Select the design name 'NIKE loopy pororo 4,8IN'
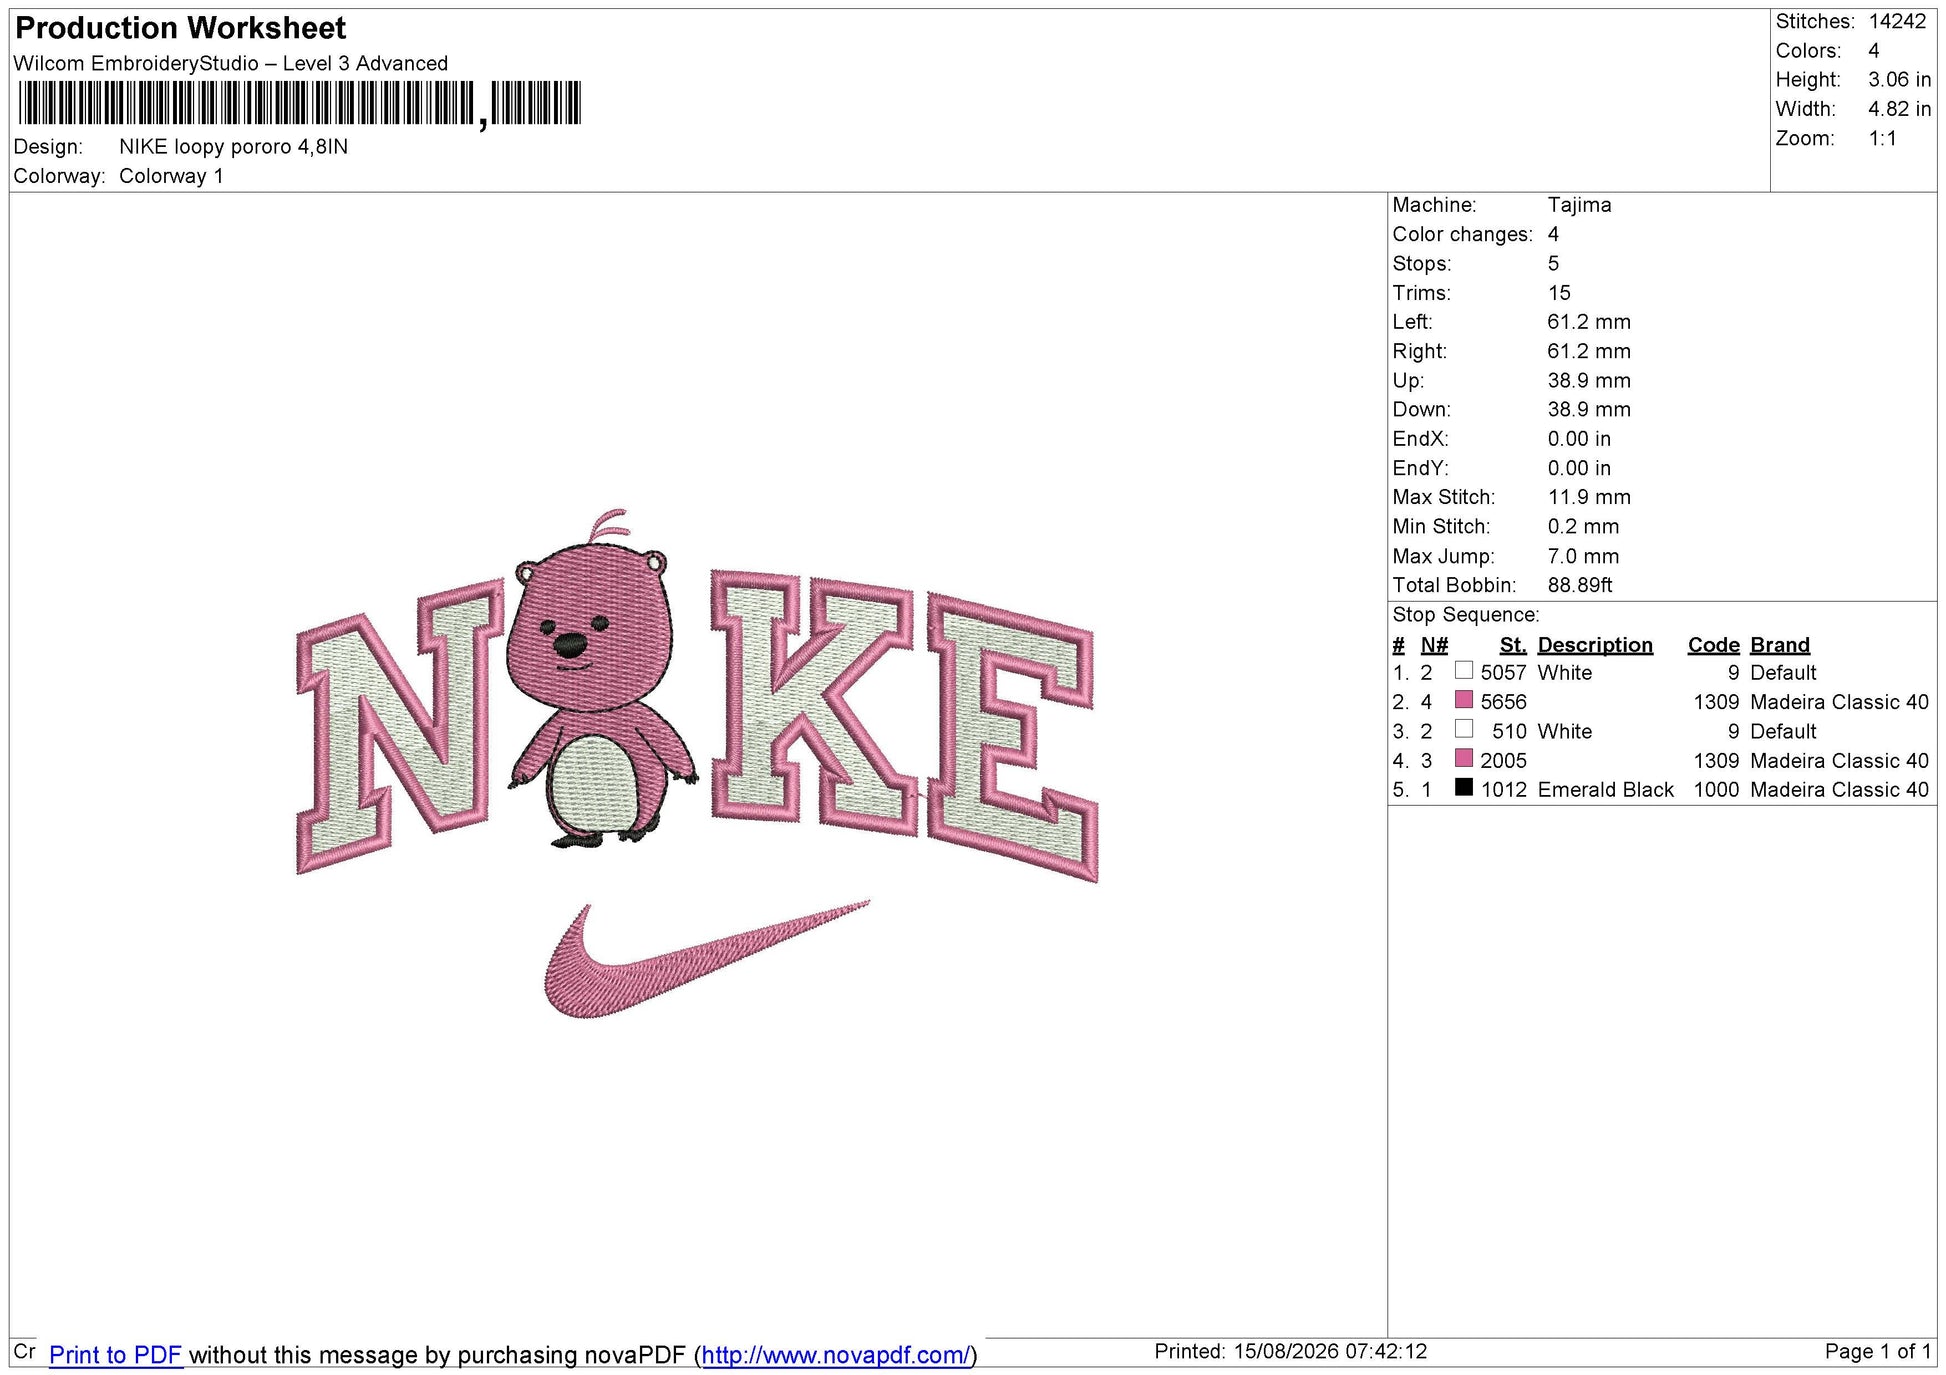The height and width of the screenshot is (1375, 1946). pos(234,147)
